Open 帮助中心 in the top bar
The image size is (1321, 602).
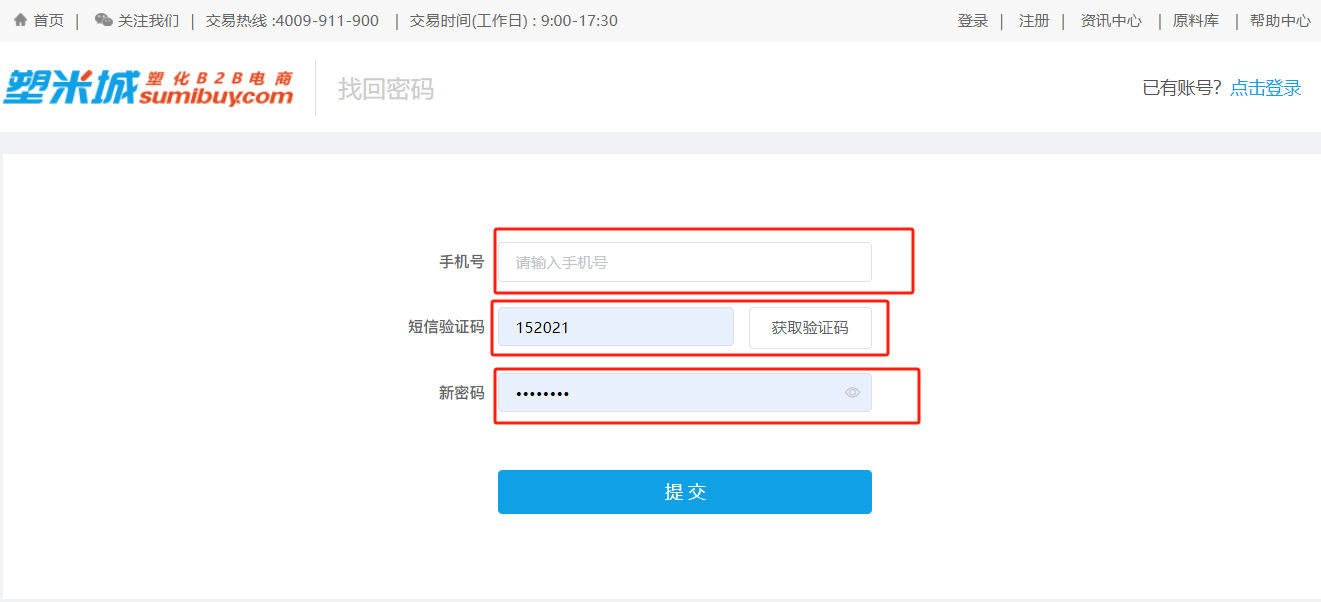pyautogui.click(x=1280, y=21)
